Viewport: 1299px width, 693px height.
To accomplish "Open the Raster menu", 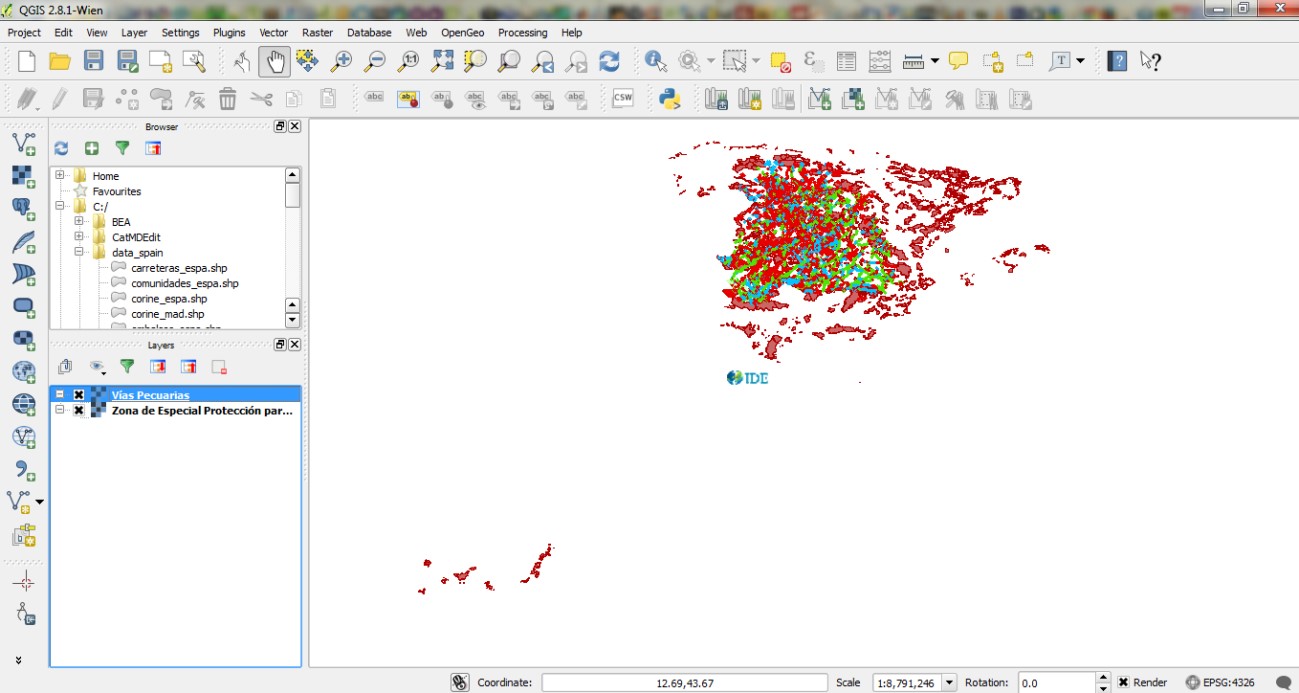I will tap(317, 33).
